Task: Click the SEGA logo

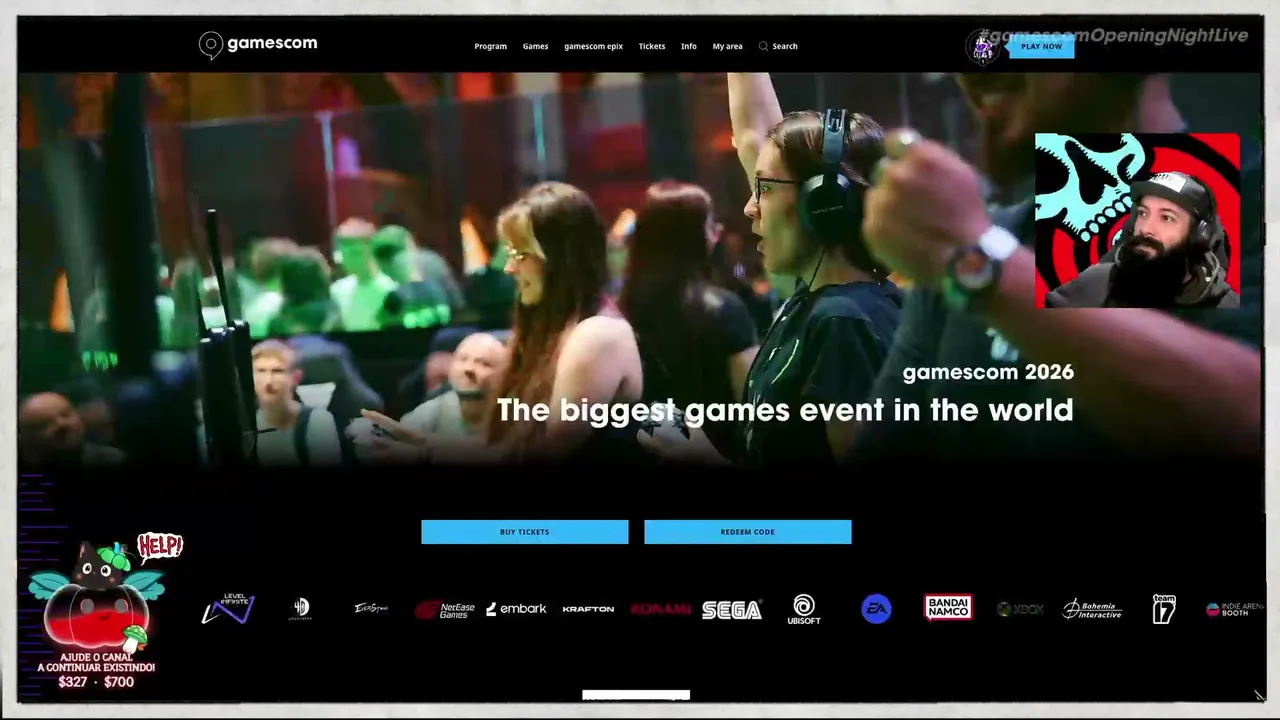Action: 732,609
